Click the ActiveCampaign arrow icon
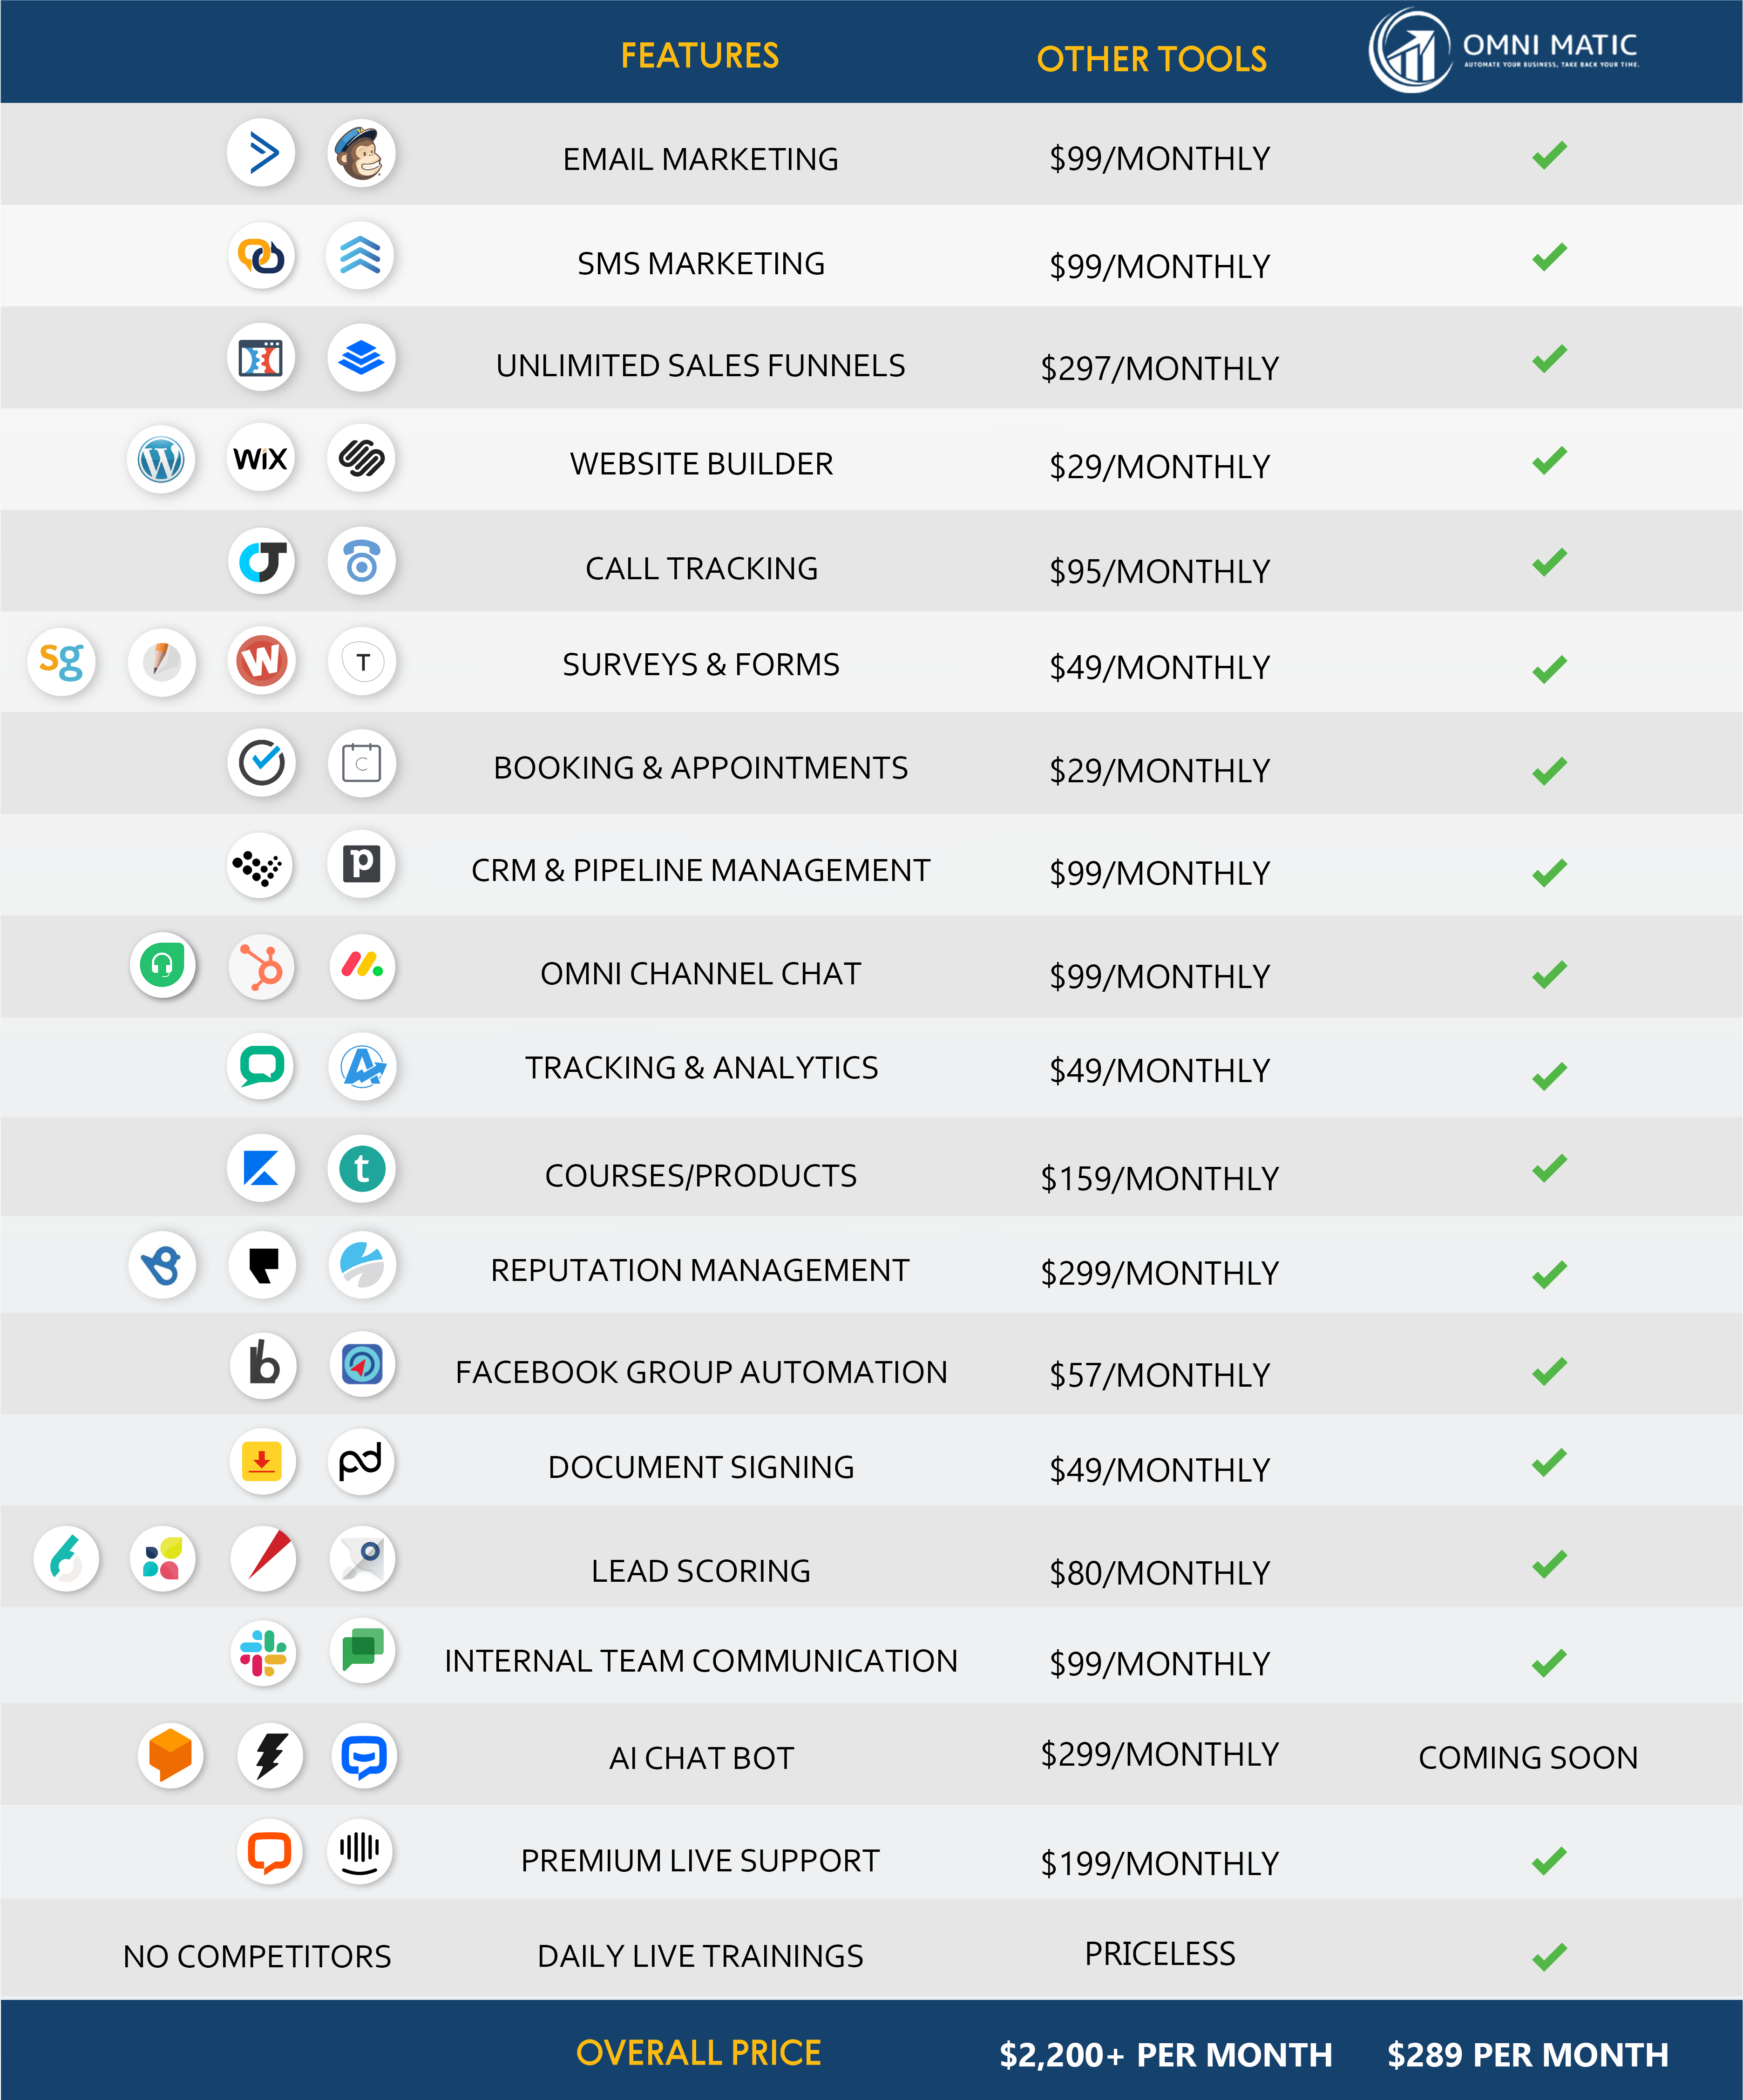This screenshot has height=2100, width=1743. pos(261,154)
